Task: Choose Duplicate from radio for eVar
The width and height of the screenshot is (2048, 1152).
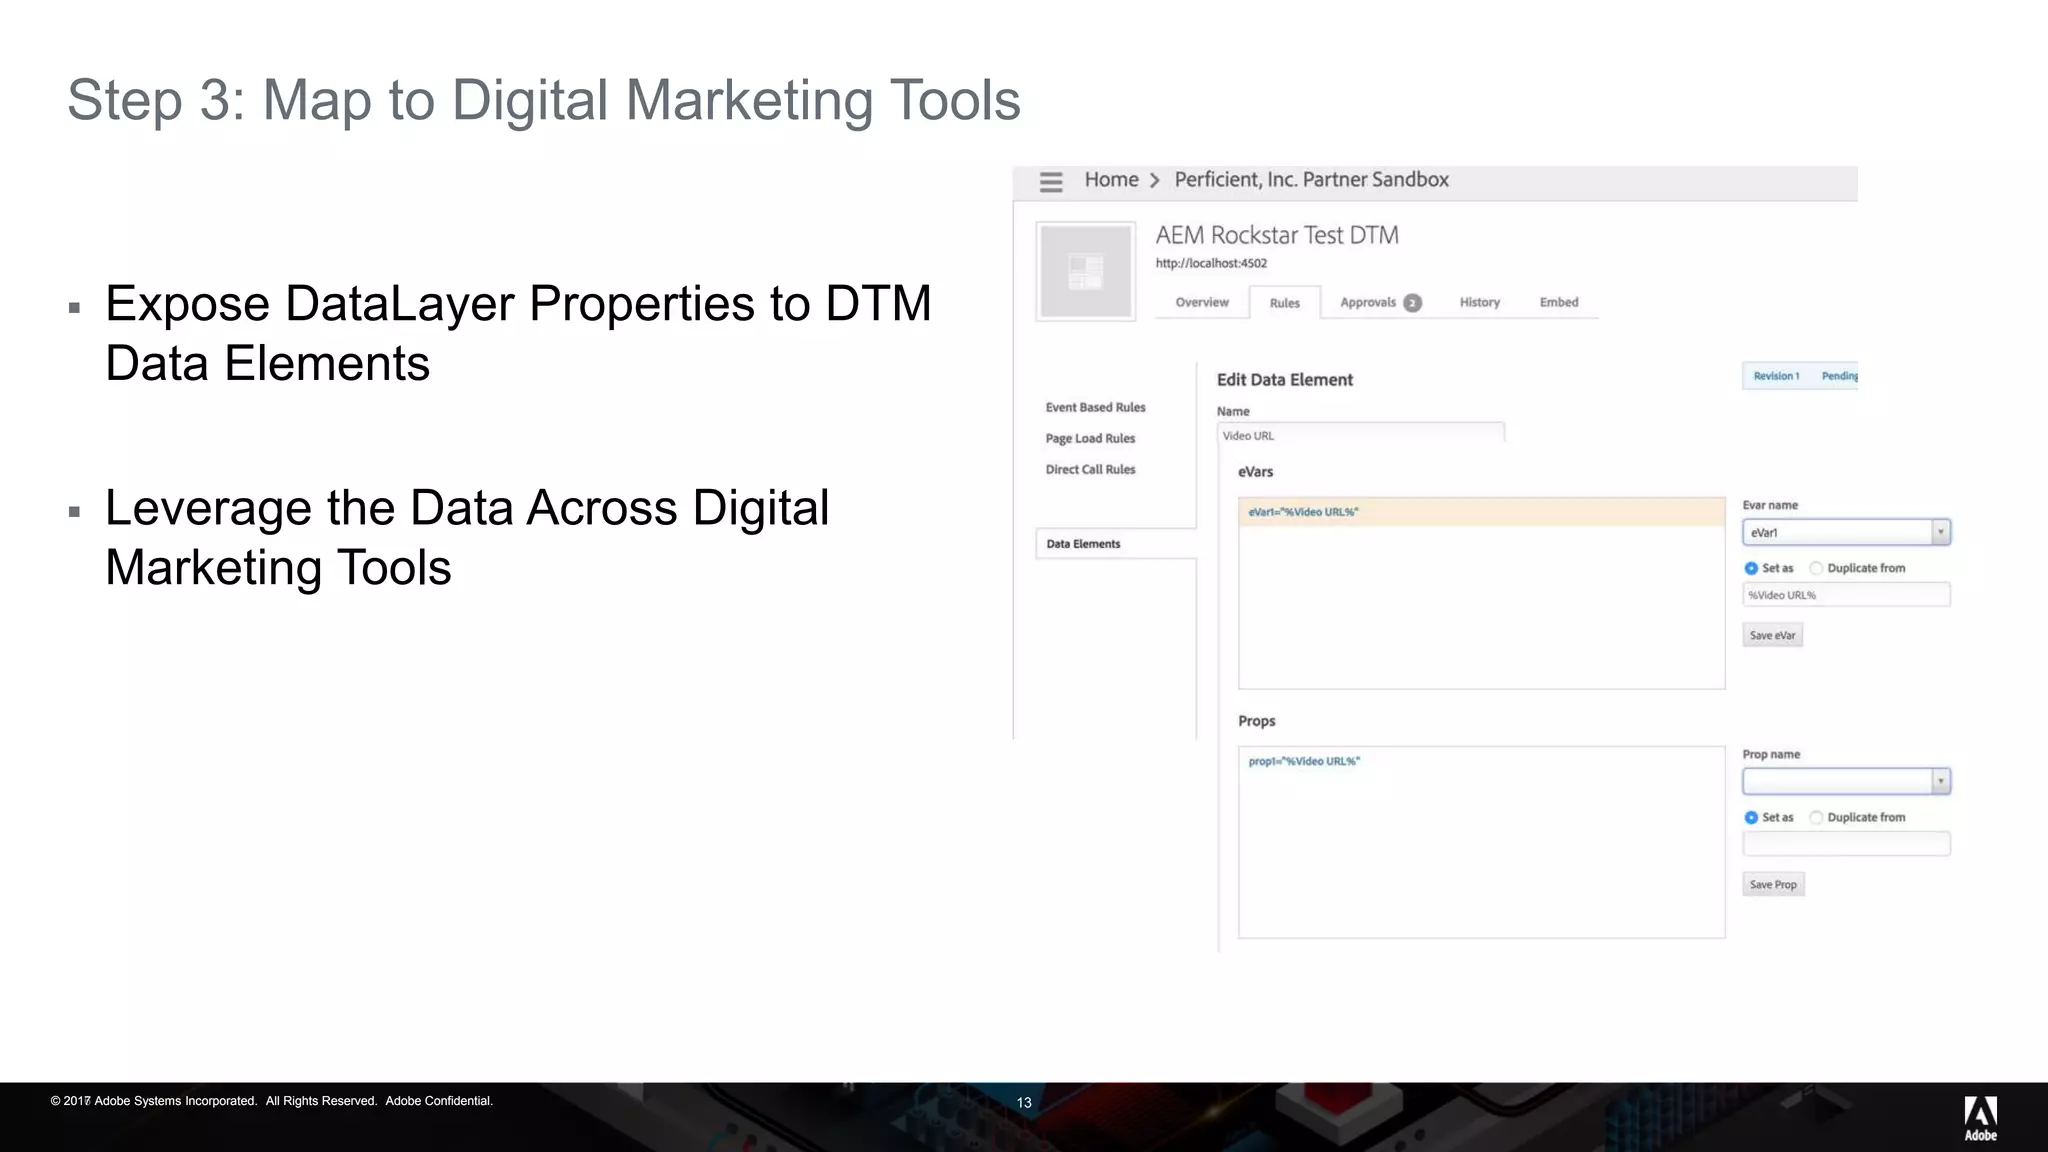Action: click(1816, 568)
